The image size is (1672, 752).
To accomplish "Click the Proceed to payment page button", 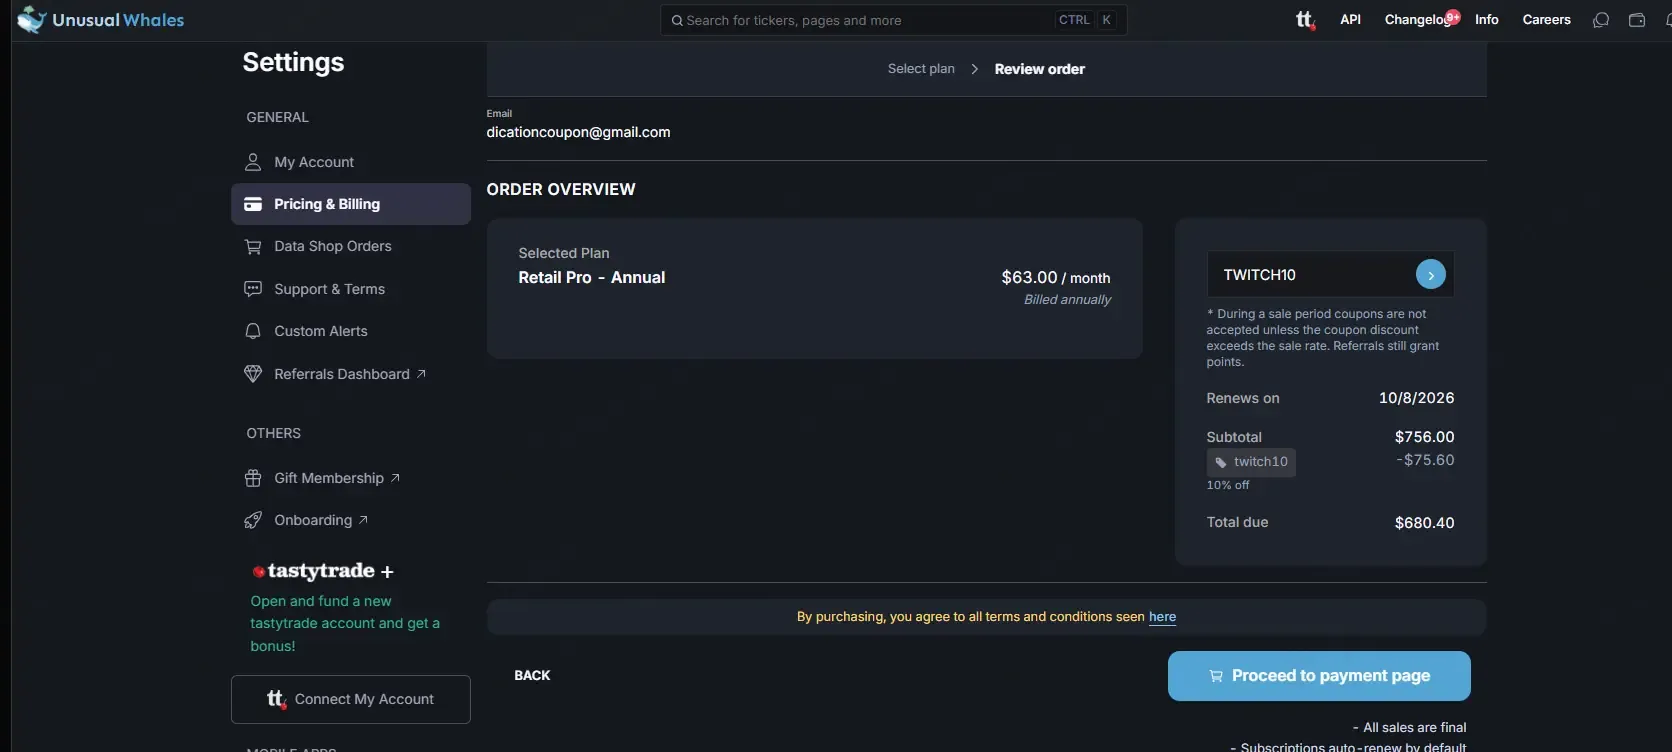I will [1318, 675].
